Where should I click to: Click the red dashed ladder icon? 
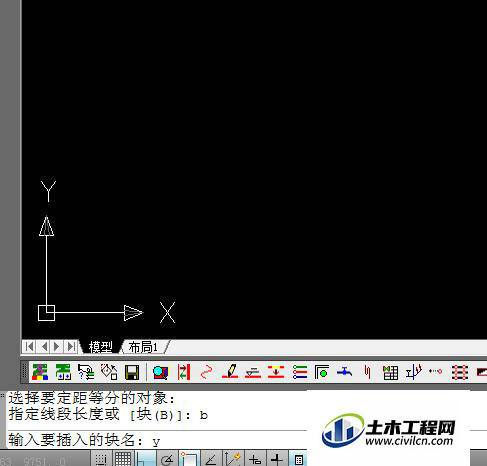click(x=460, y=372)
